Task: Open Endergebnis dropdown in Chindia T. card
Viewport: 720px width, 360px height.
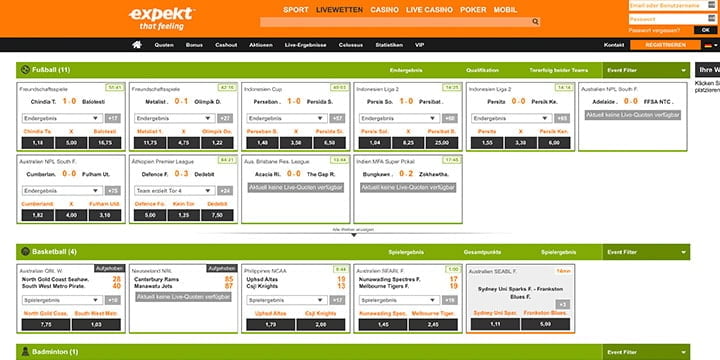Action: point(62,118)
